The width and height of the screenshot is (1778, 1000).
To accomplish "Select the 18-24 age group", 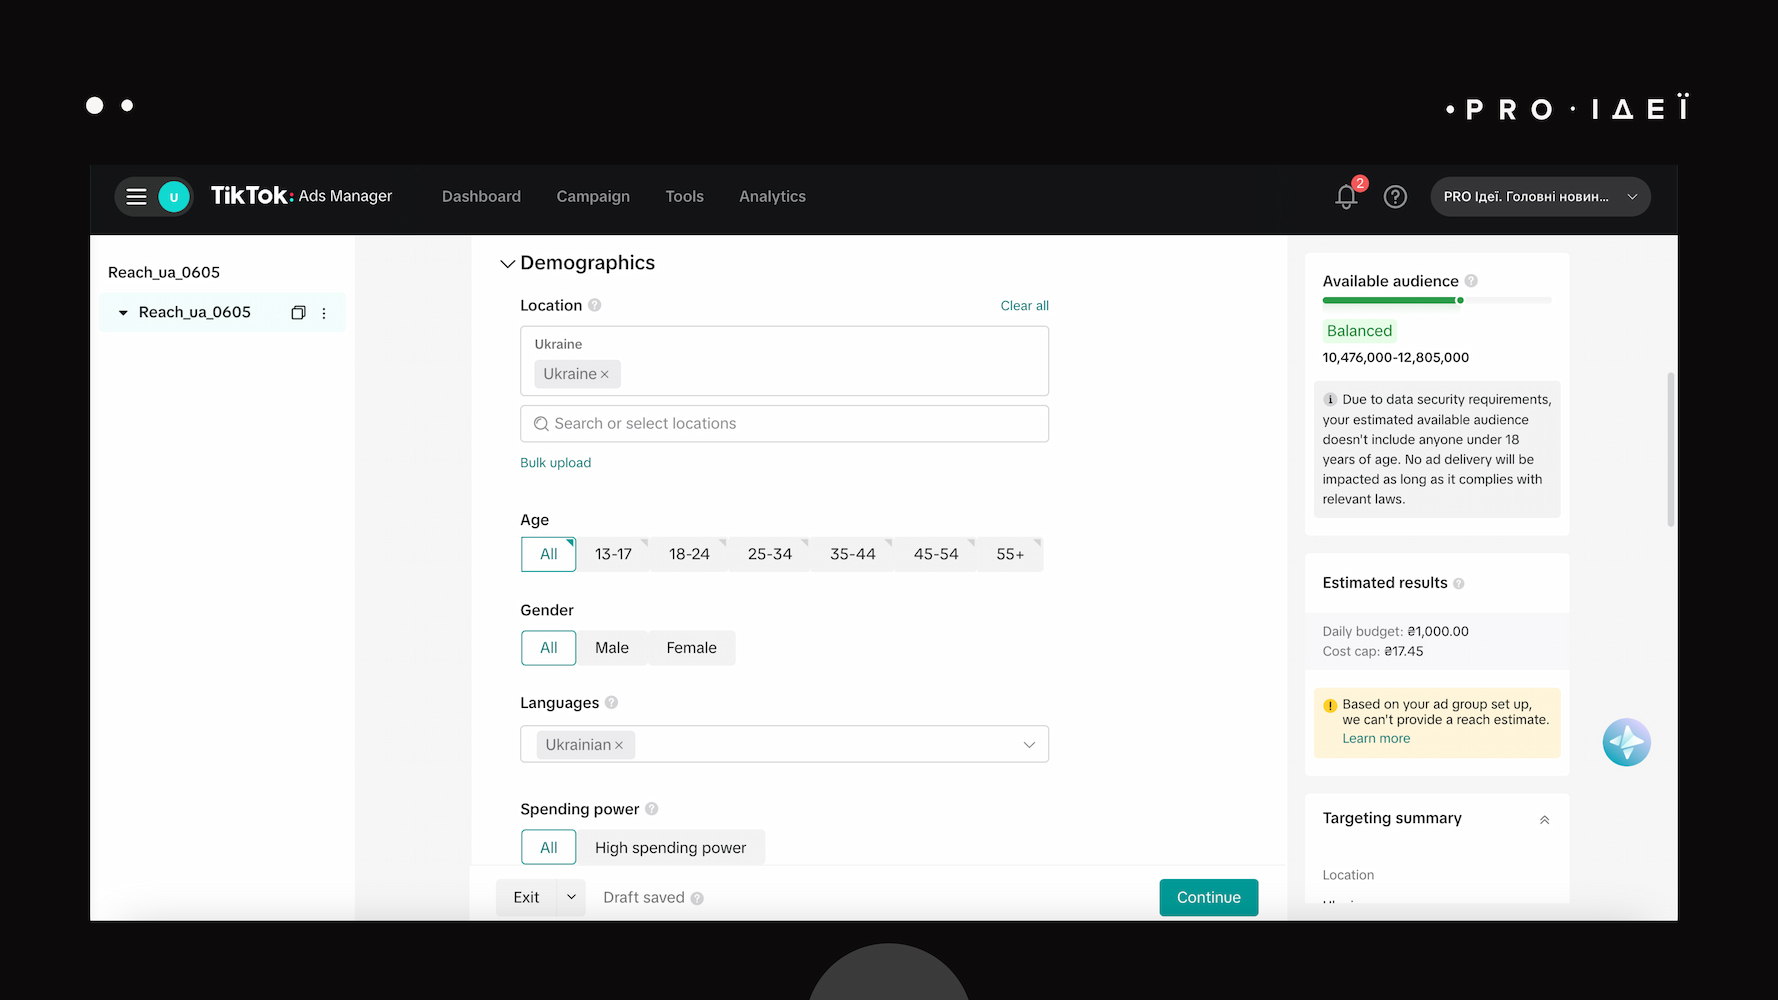I will tap(689, 554).
